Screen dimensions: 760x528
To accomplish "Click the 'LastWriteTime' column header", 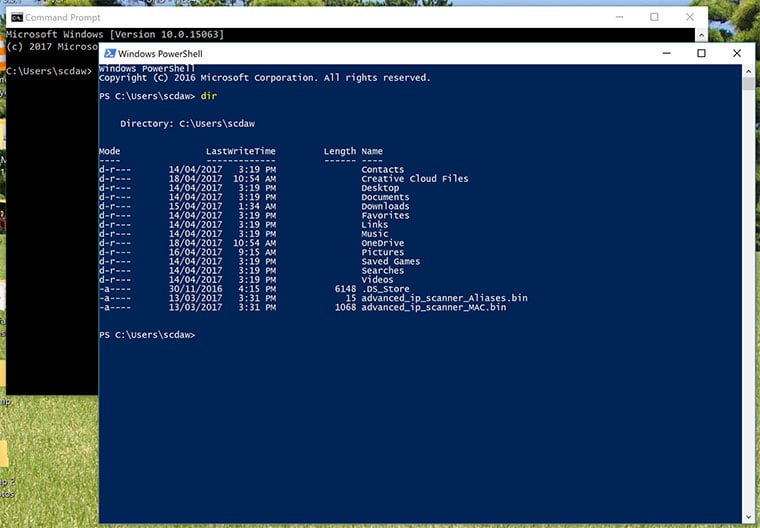I will (241, 151).
